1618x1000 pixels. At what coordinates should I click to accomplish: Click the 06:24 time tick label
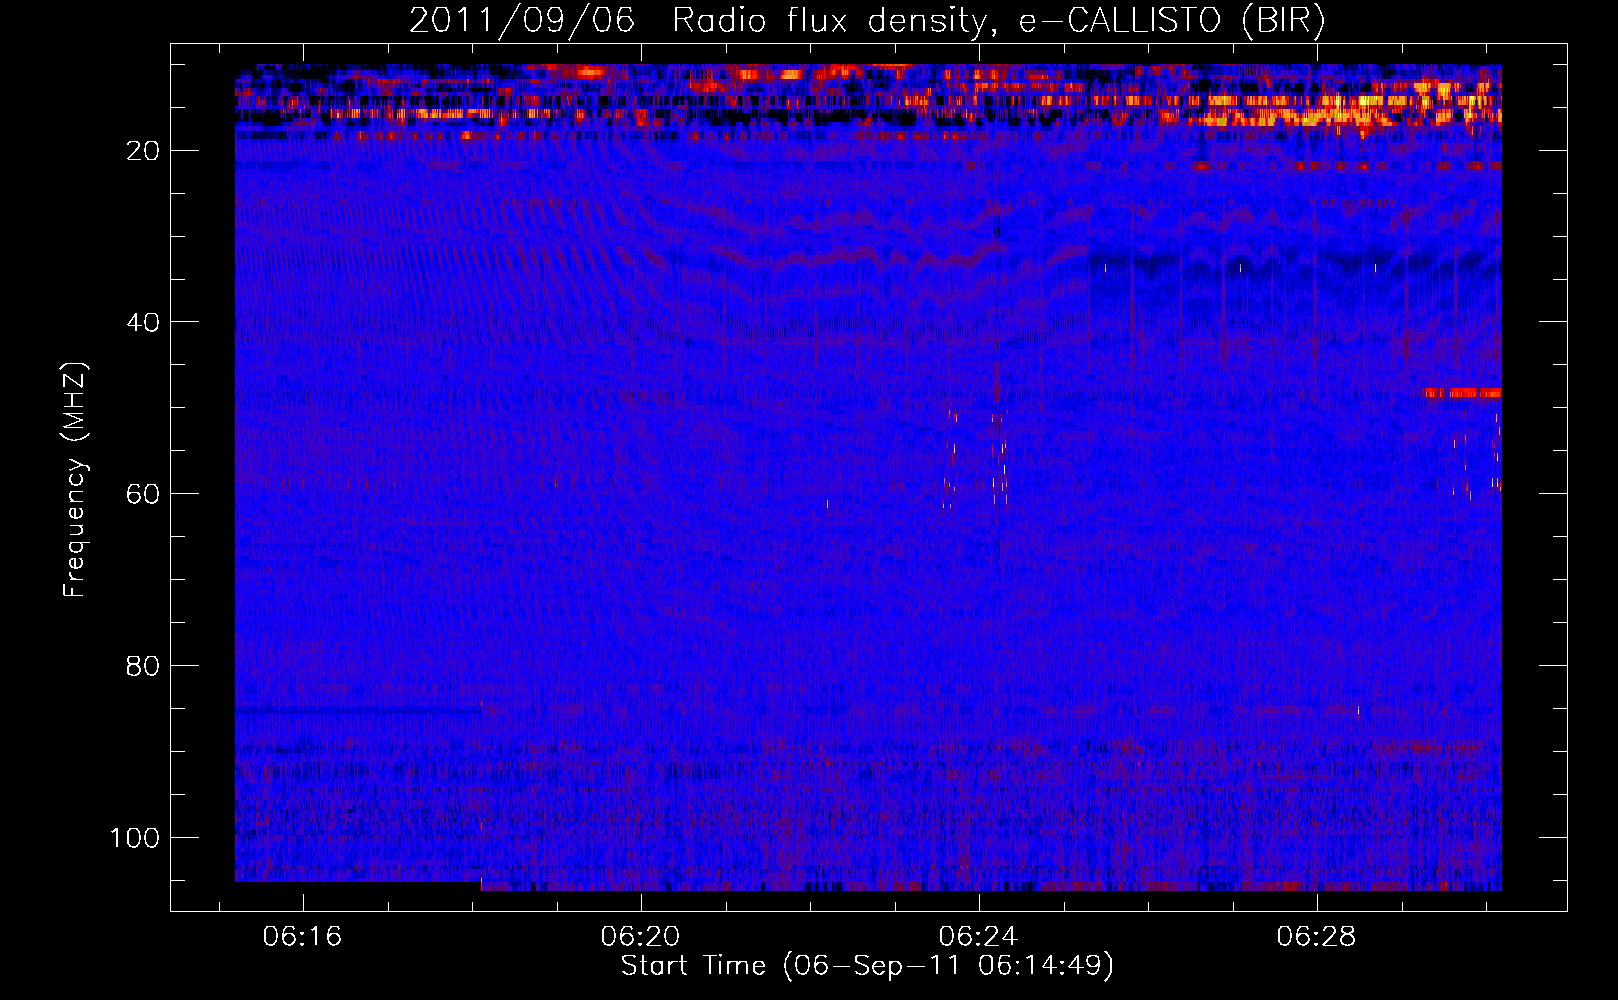pyautogui.click(x=978, y=937)
